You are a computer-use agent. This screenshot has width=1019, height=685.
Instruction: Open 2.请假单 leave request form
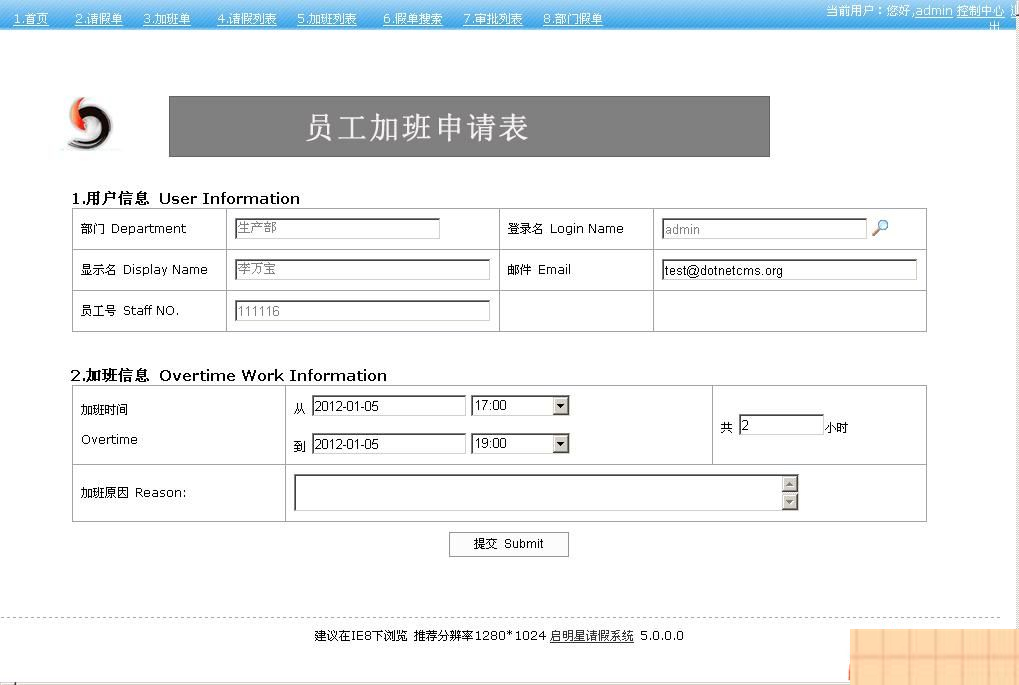(97, 17)
